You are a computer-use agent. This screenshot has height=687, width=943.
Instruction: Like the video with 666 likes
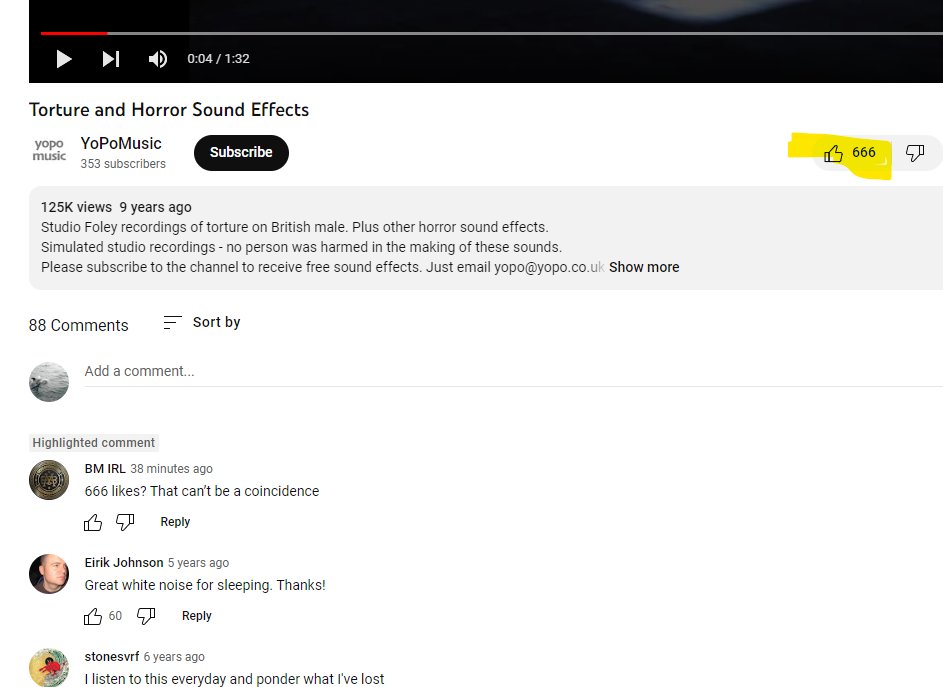coord(850,153)
